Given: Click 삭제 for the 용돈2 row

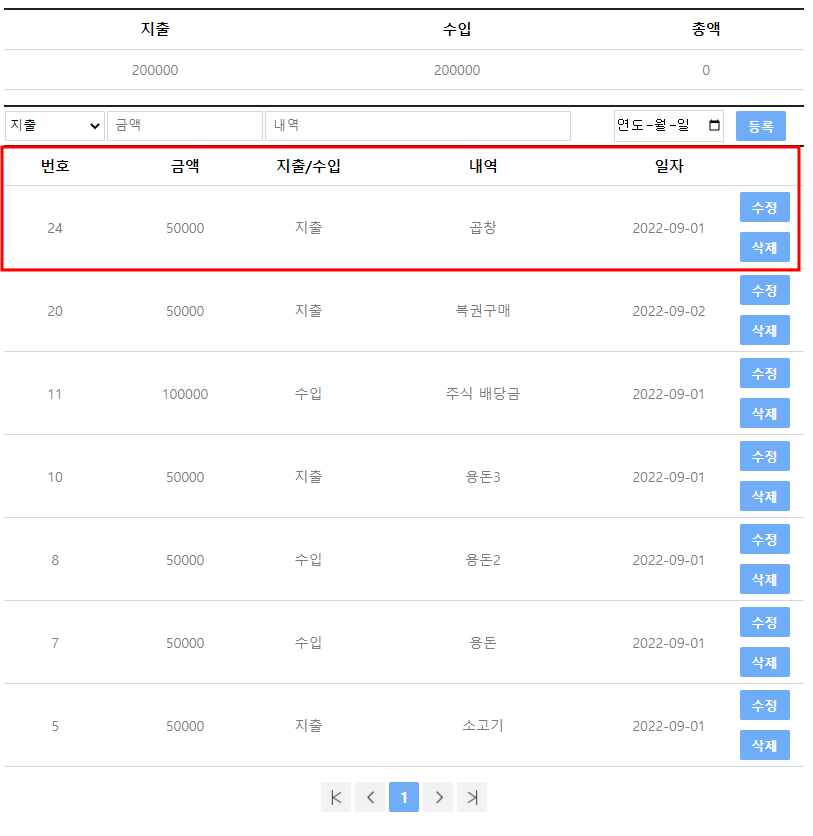Looking at the screenshot, I should pyautogui.click(x=764, y=579).
